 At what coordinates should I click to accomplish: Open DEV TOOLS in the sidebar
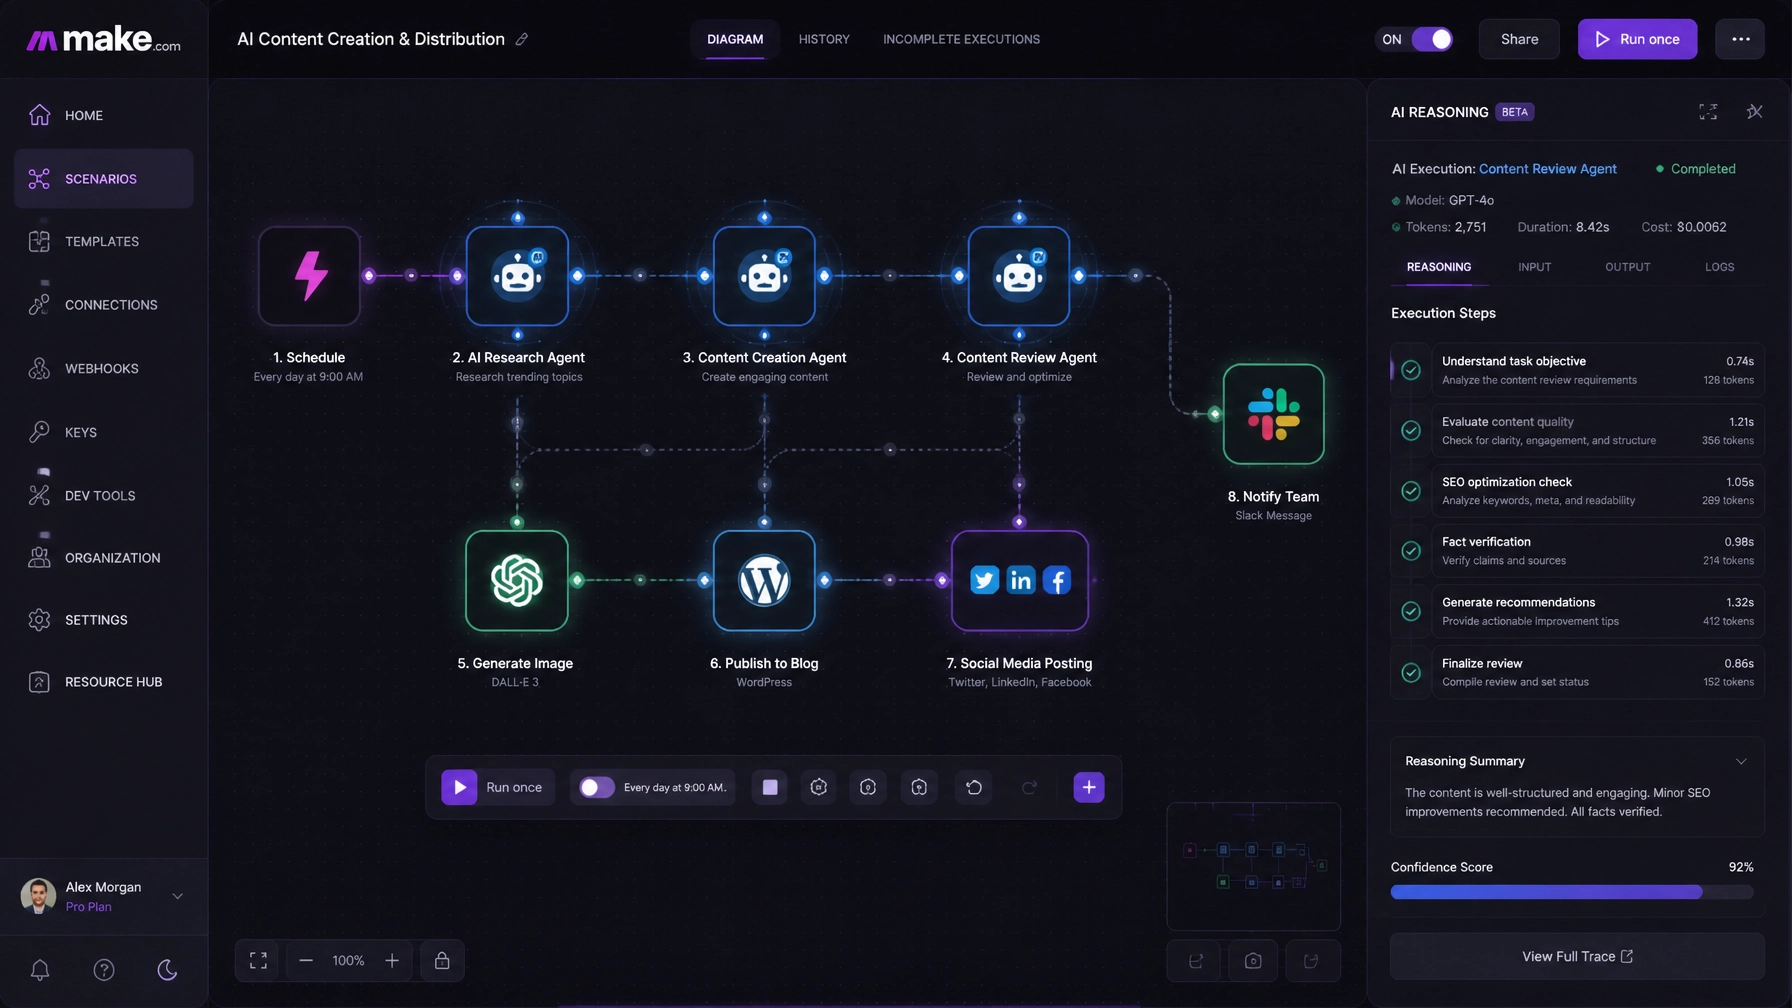(x=104, y=495)
